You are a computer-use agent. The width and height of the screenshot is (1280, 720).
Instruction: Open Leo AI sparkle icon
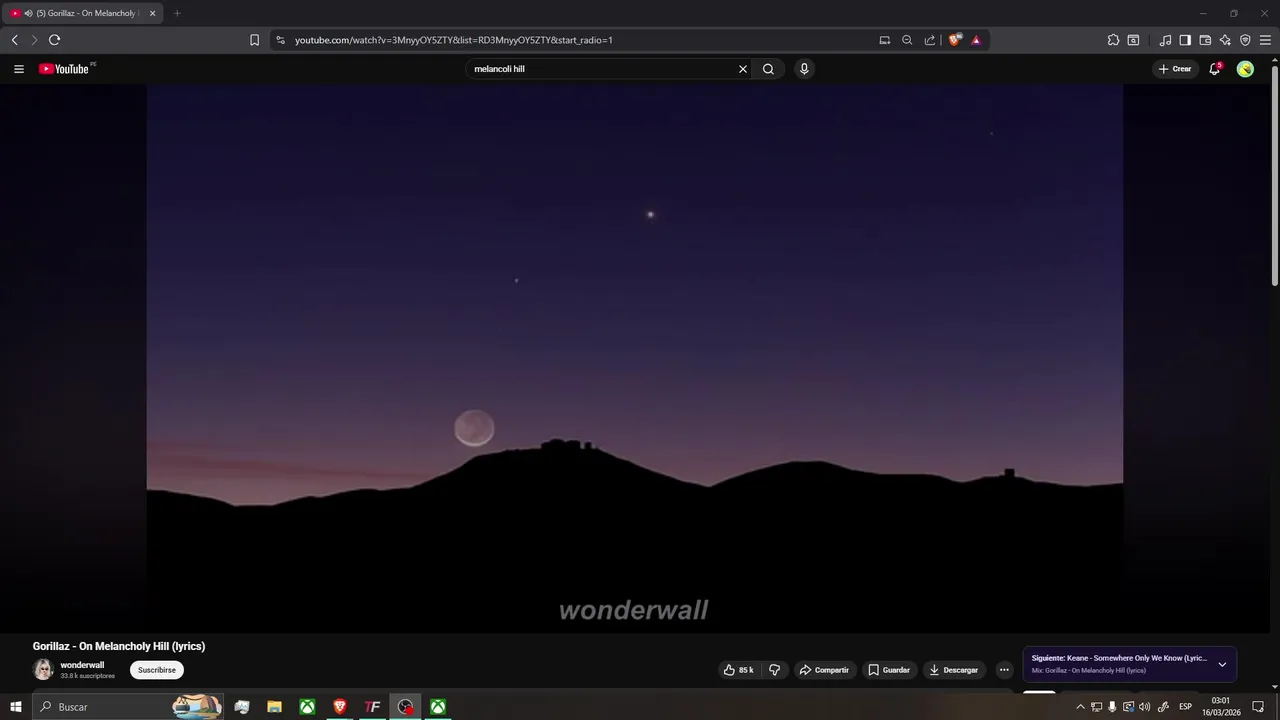[1225, 40]
